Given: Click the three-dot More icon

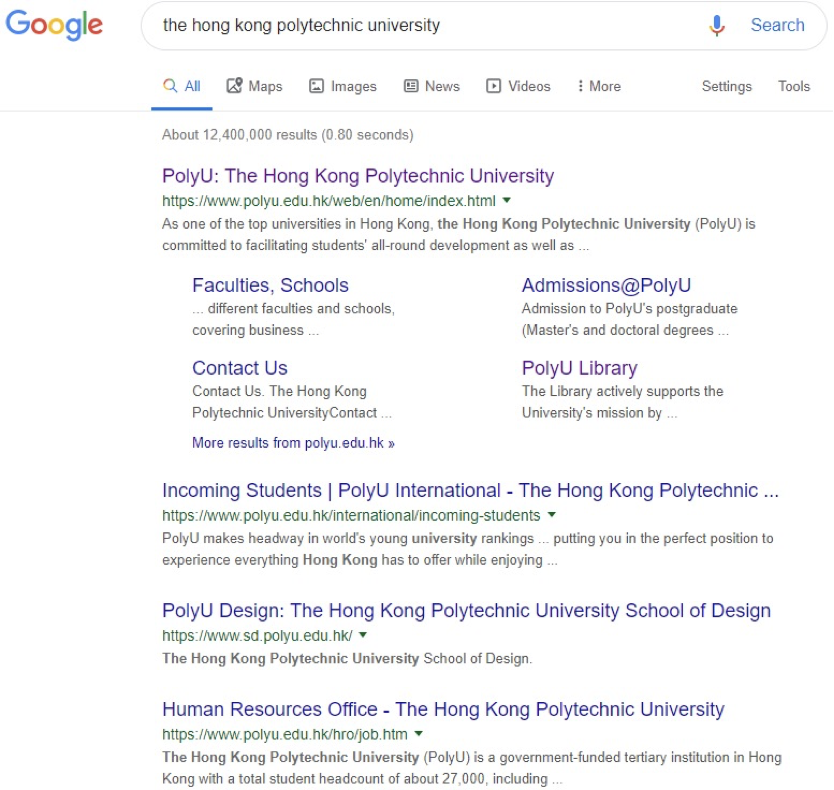Looking at the screenshot, I should pyautogui.click(x=580, y=86).
